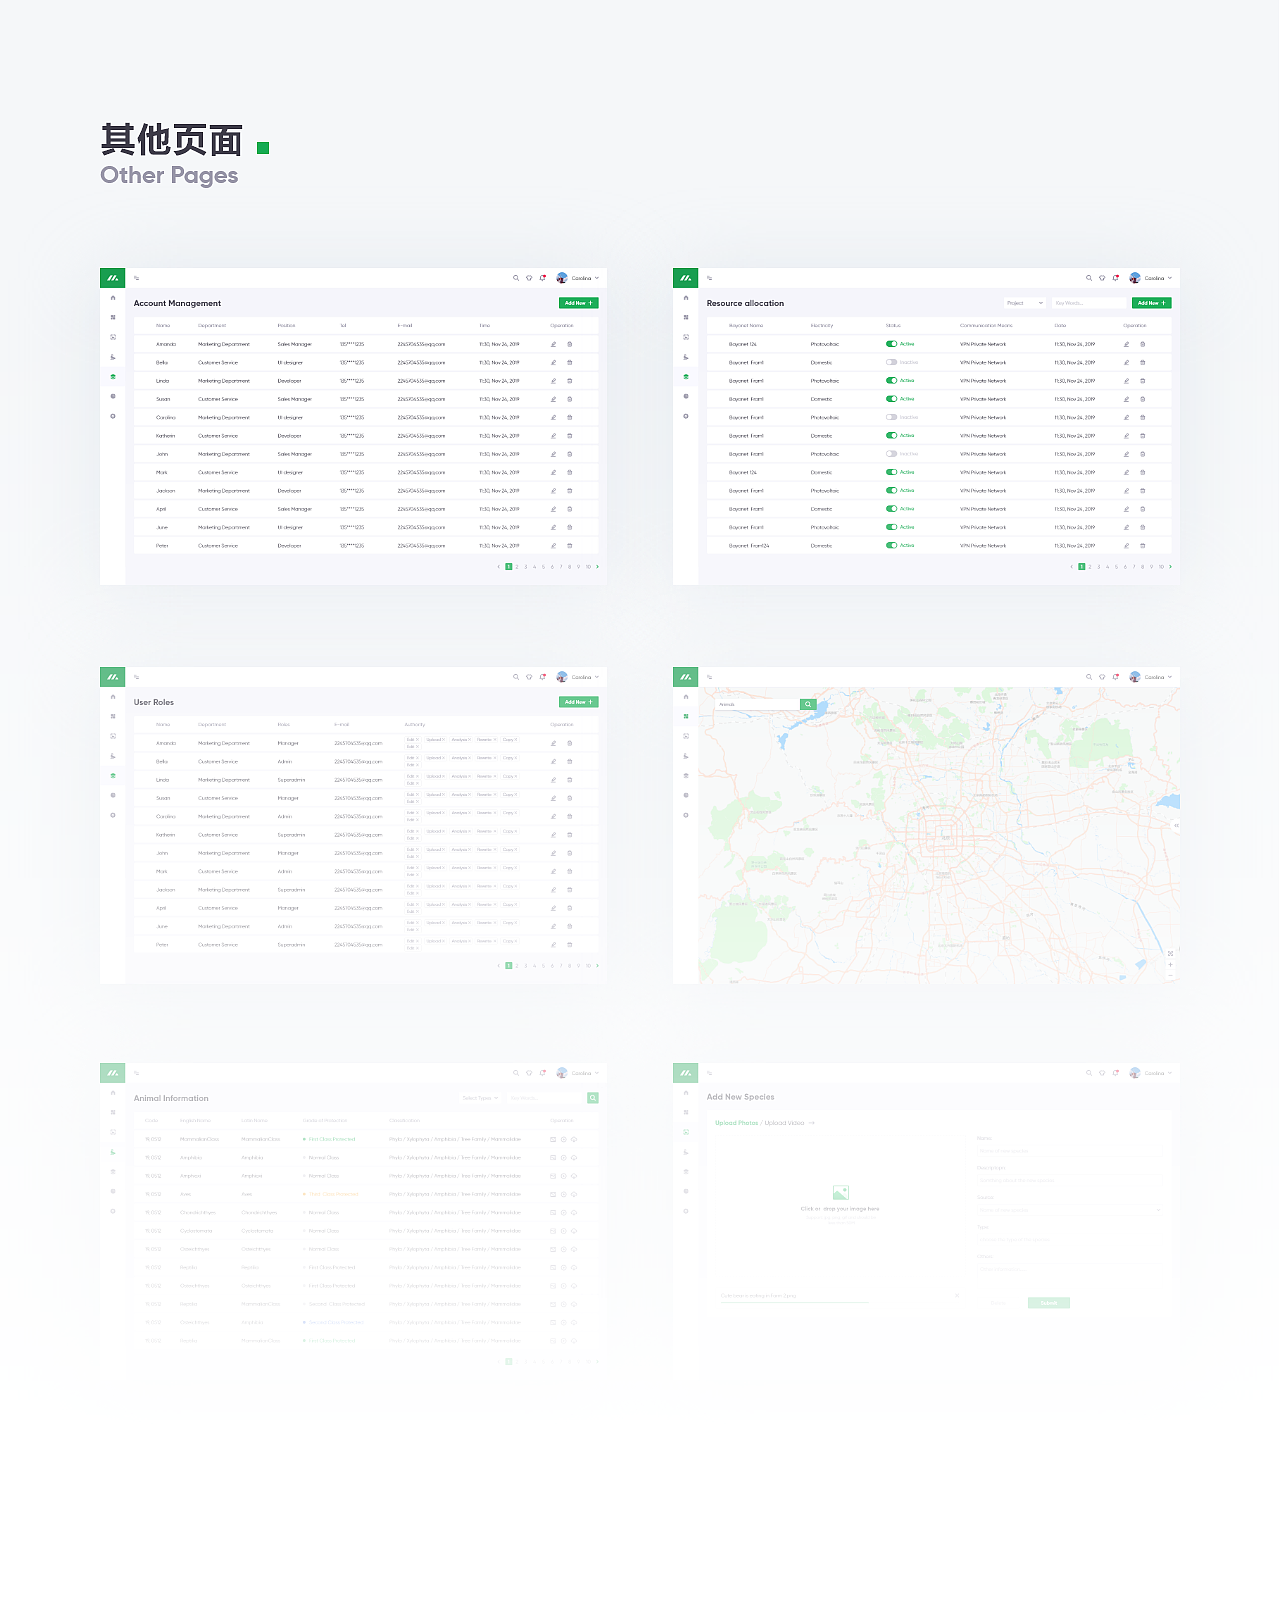This screenshot has width=1280, height=1609.
Task: Click Key Words field in Resource allocation
Action: click(x=1089, y=303)
